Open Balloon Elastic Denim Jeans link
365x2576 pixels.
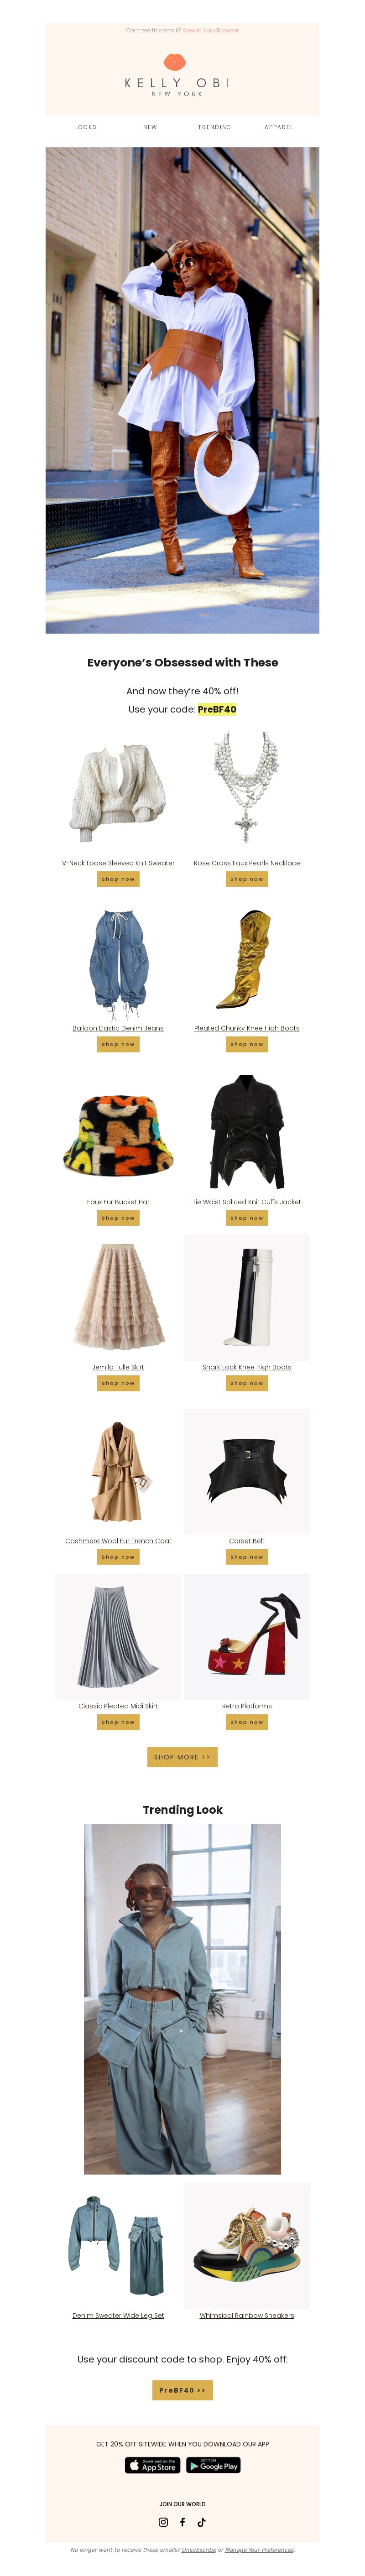(x=118, y=1027)
